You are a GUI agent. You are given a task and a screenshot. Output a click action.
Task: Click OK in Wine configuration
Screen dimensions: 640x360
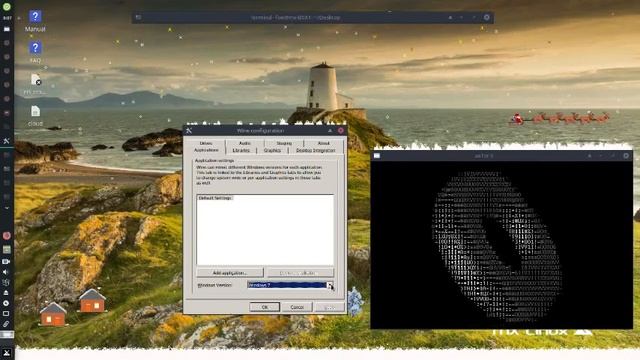[264, 307]
